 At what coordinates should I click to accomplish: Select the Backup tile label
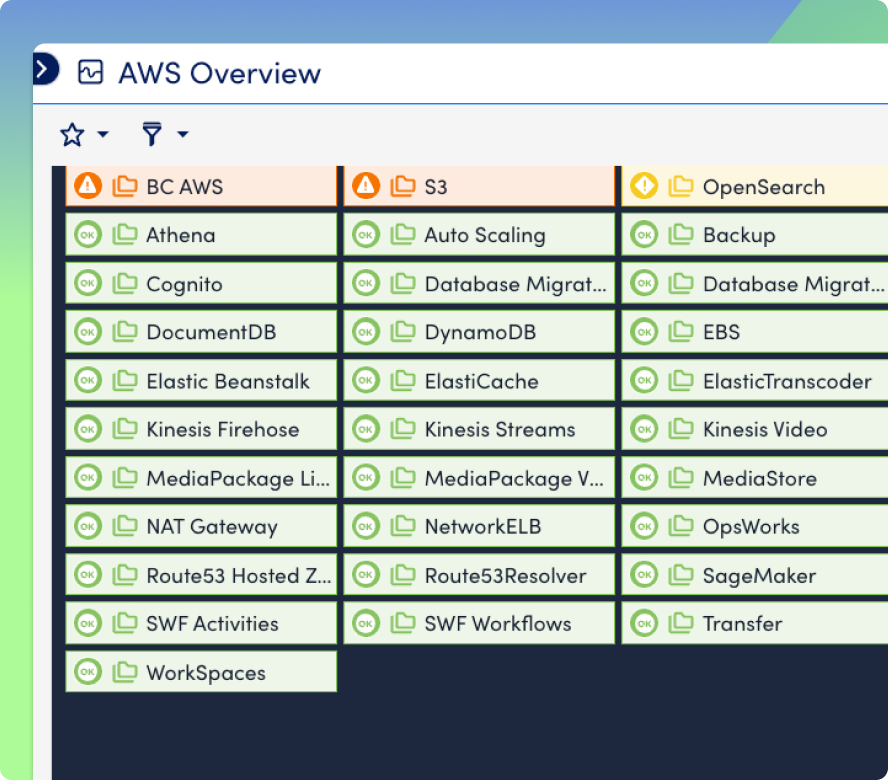coord(739,236)
